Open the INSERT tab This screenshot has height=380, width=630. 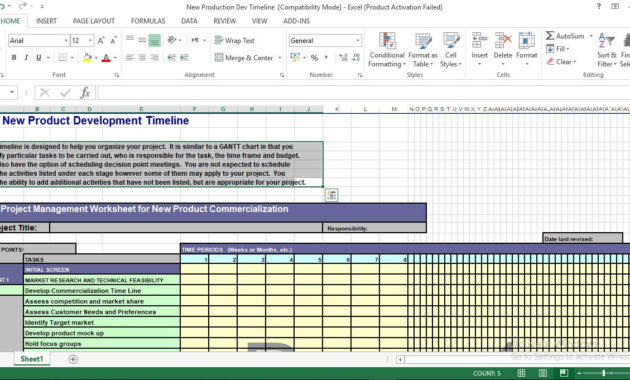coord(46,21)
